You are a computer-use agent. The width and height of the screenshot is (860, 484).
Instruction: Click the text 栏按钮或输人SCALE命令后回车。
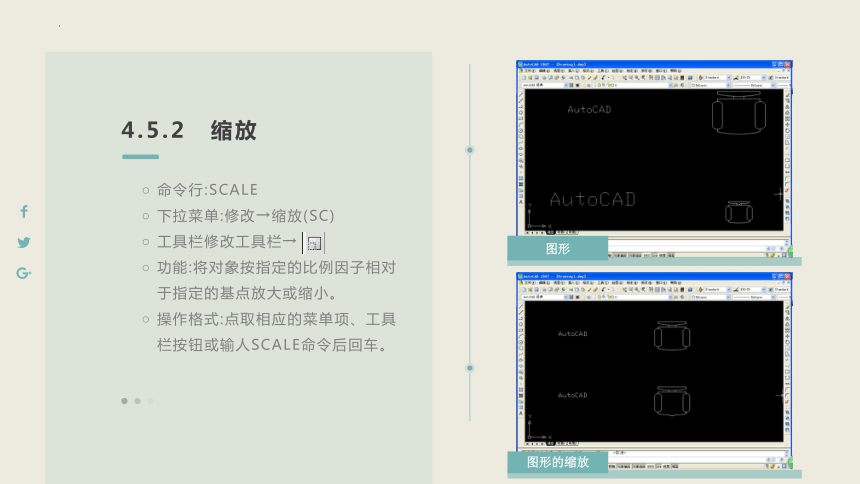[x=274, y=345]
